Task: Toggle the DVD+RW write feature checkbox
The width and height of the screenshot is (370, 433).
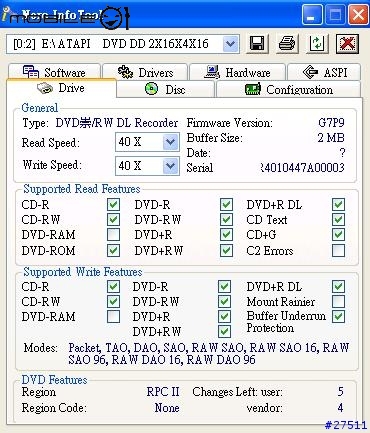Action: [x=224, y=331]
